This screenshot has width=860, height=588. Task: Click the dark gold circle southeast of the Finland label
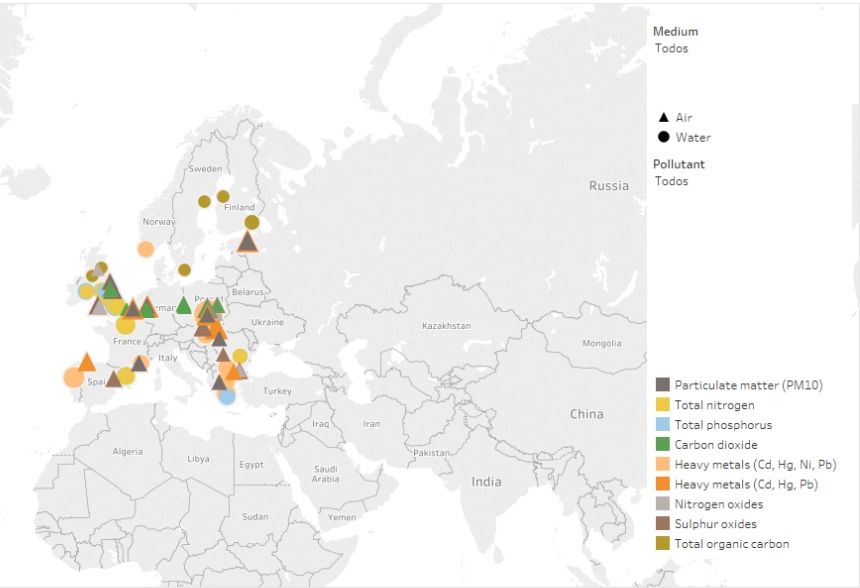coord(252,222)
